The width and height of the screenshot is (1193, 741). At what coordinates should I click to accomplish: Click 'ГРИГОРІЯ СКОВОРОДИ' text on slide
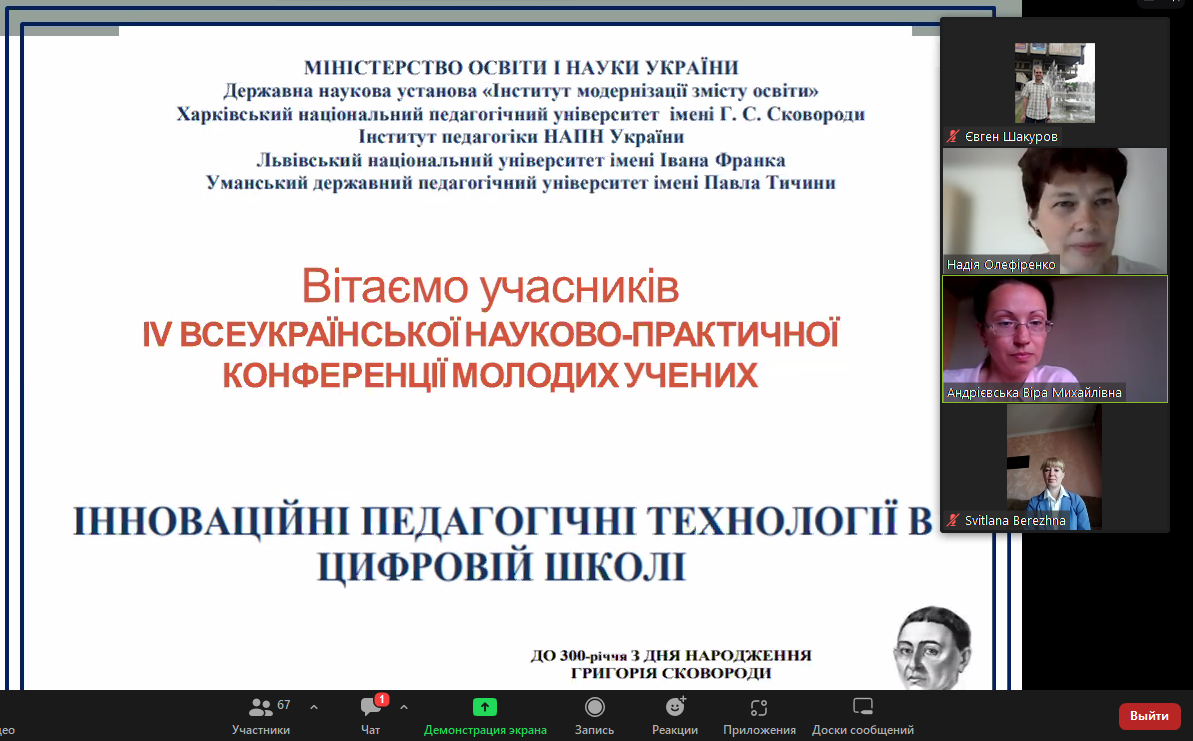pos(671,673)
